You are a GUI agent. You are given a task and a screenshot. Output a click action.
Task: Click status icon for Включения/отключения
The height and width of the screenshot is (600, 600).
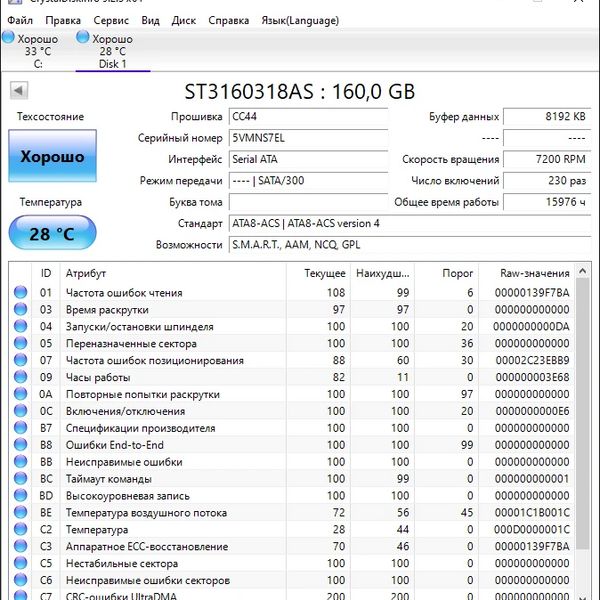tap(20, 411)
